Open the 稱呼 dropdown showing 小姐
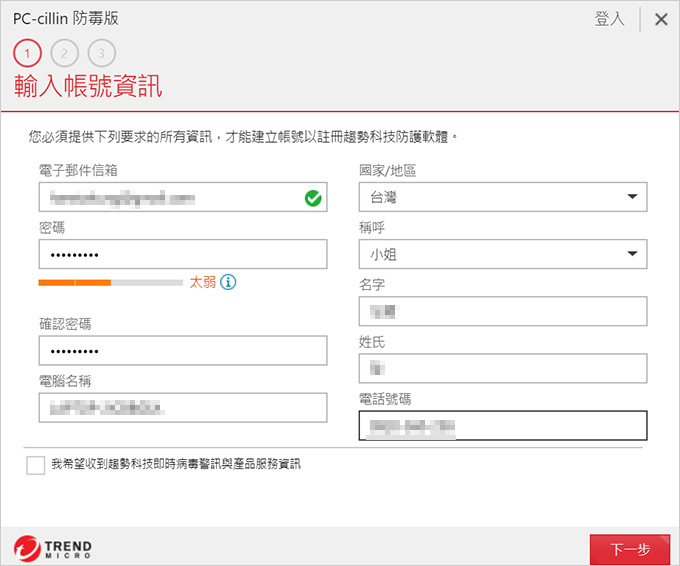This screenshot has width=680, height=566. (x=503, y=254)
